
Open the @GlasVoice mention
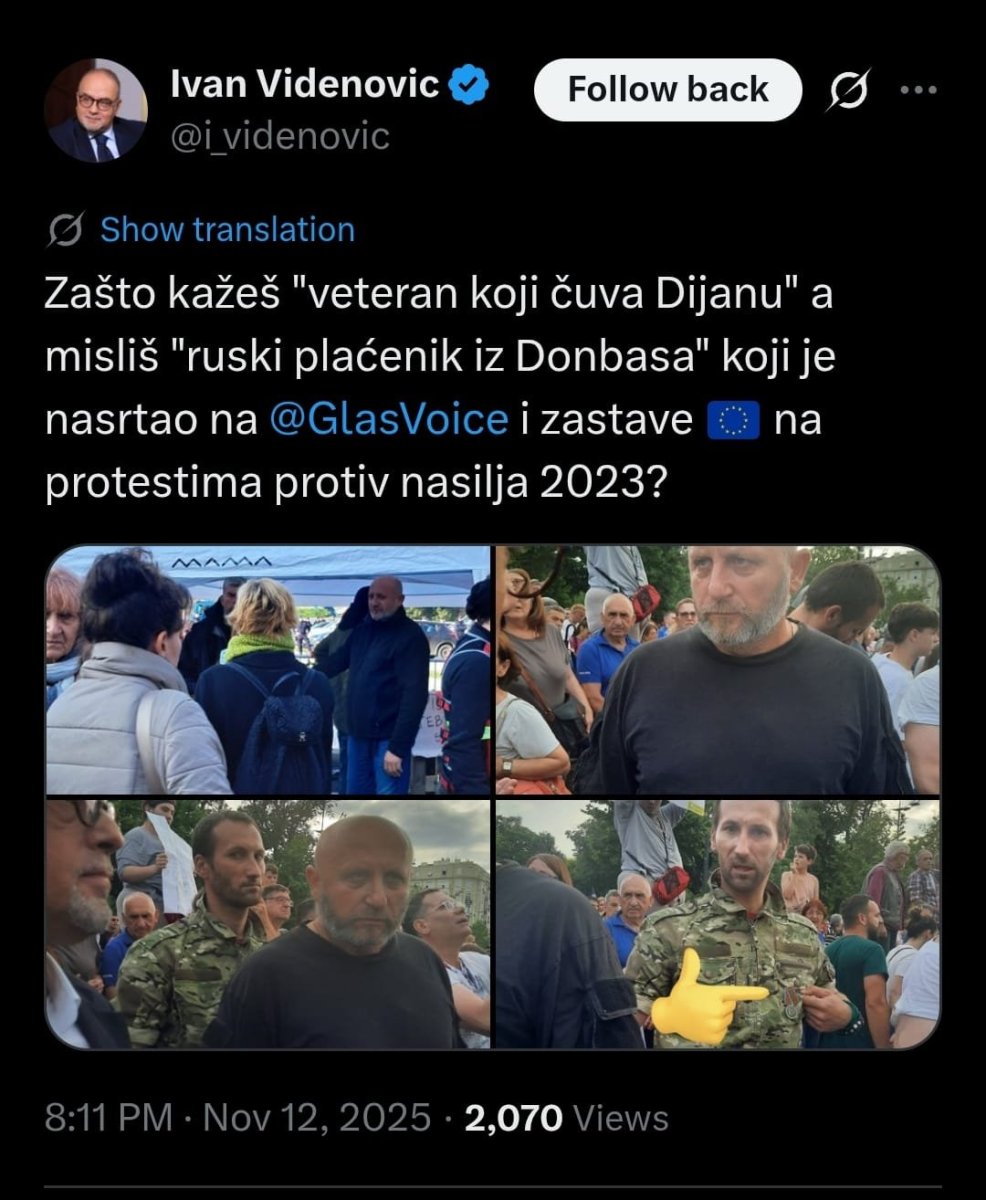[x=389, y=421]
